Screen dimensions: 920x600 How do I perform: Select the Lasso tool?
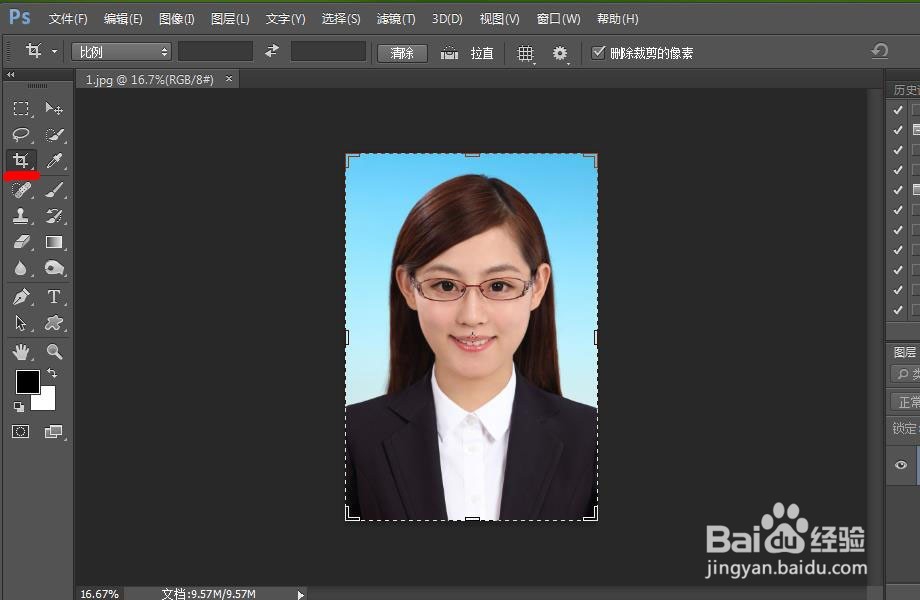20,135
